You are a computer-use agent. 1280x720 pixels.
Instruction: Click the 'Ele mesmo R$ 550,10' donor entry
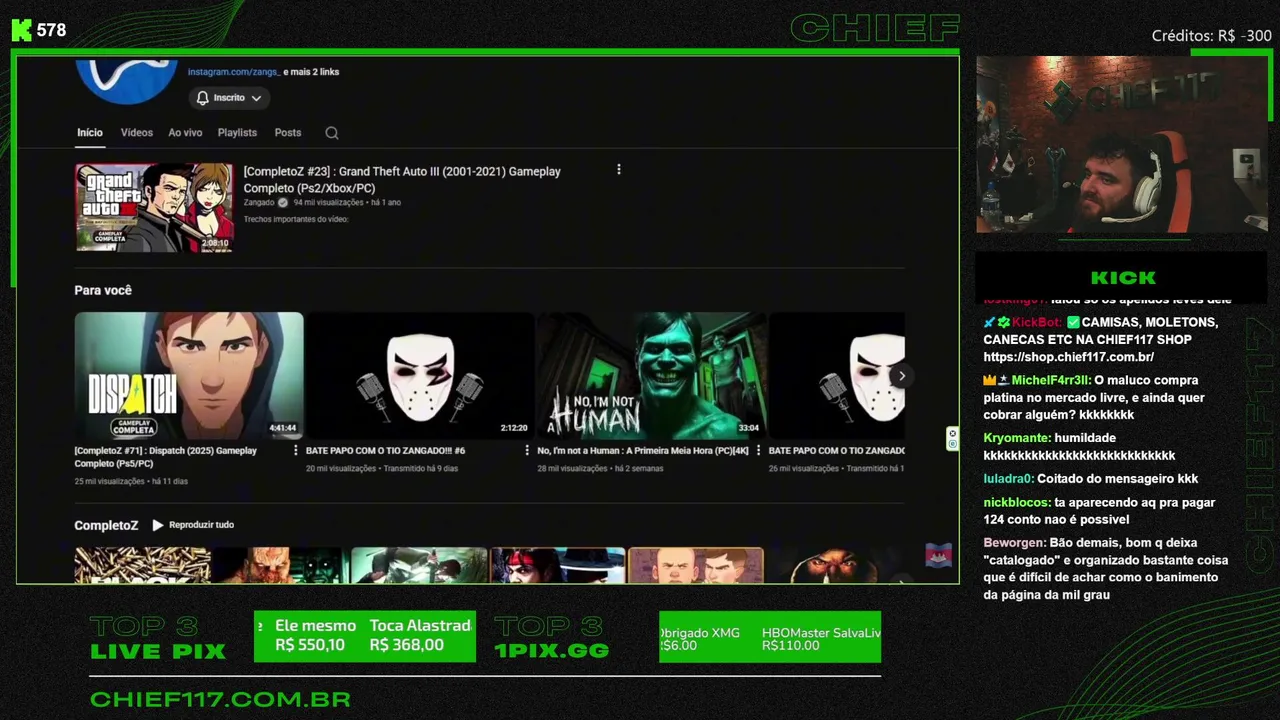[315, 636]
